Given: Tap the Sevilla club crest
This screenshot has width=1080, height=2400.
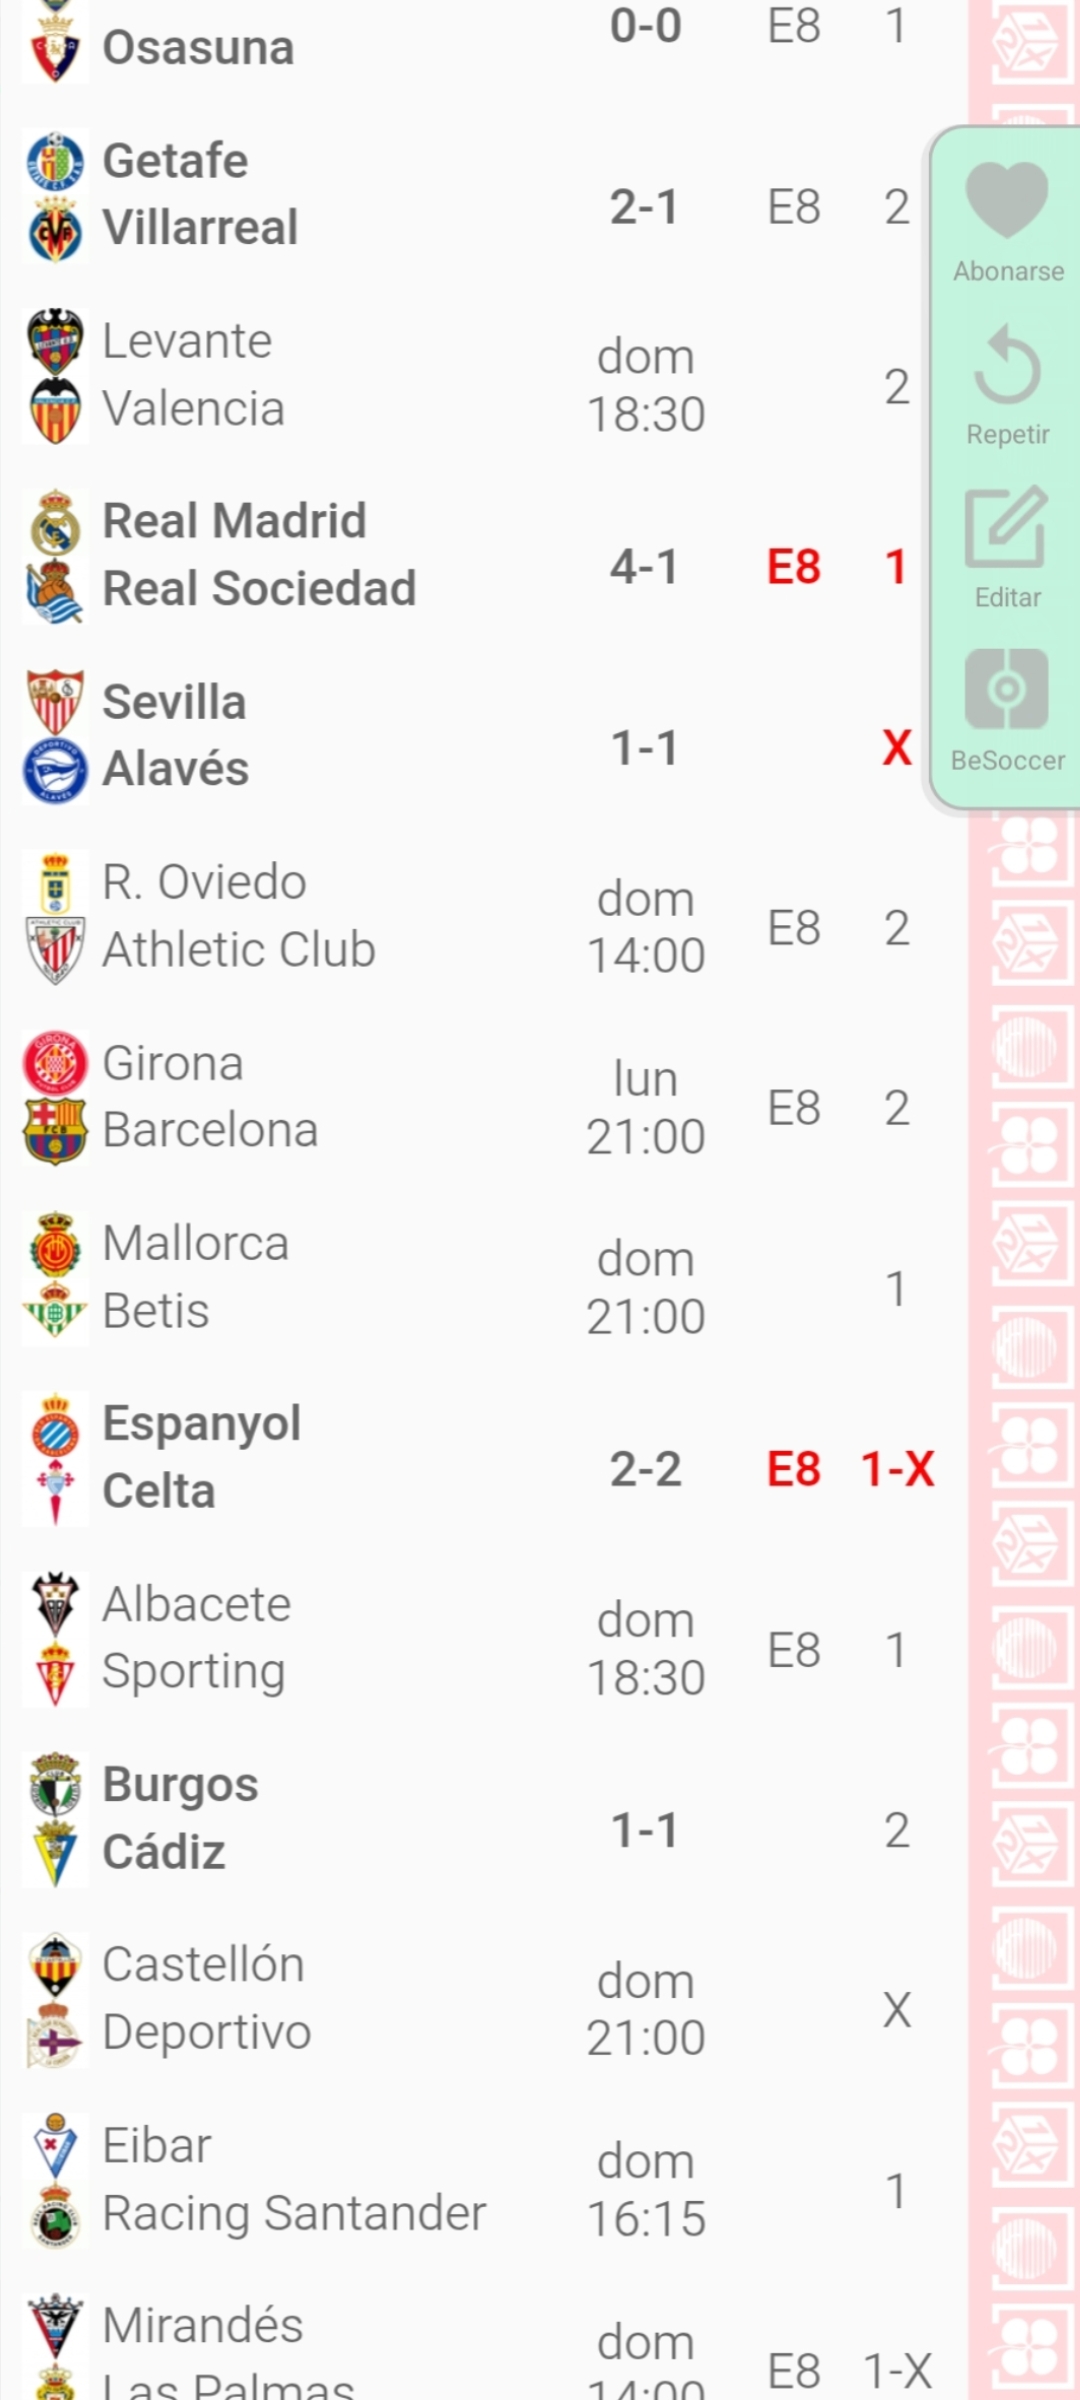Looking at the screenshot, I should pos(55,702).
